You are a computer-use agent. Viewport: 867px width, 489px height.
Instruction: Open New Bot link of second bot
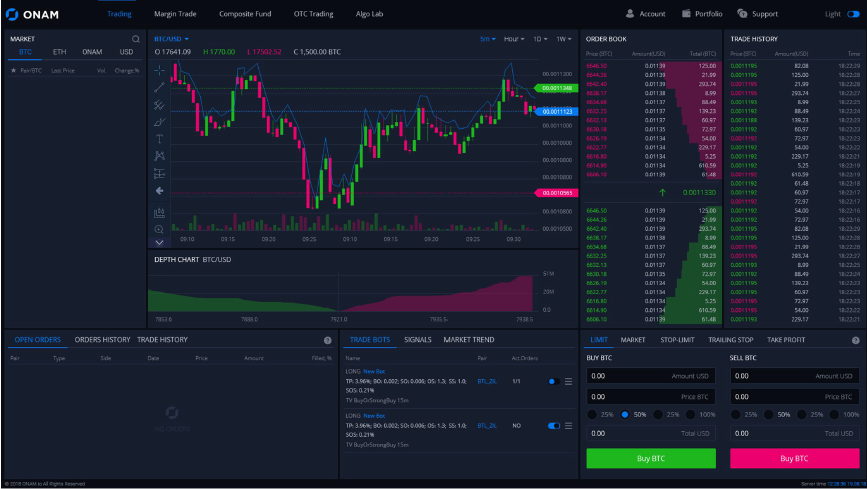tap(374, 415)
